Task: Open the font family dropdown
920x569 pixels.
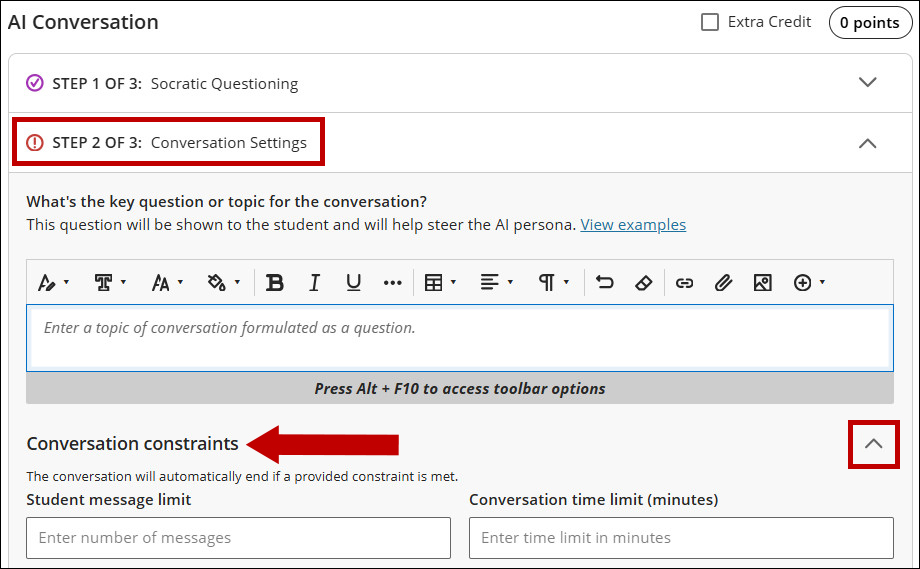Action: (x=109, y=283)
